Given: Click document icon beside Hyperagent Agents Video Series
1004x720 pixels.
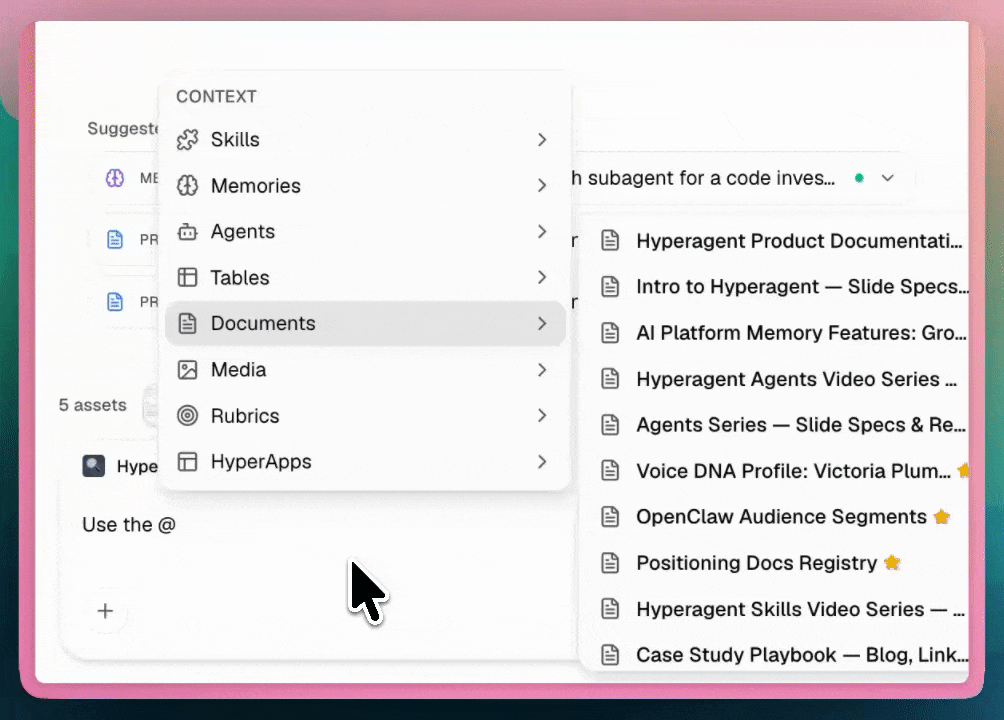Looking at the screenshot, I should click(610, 379).
